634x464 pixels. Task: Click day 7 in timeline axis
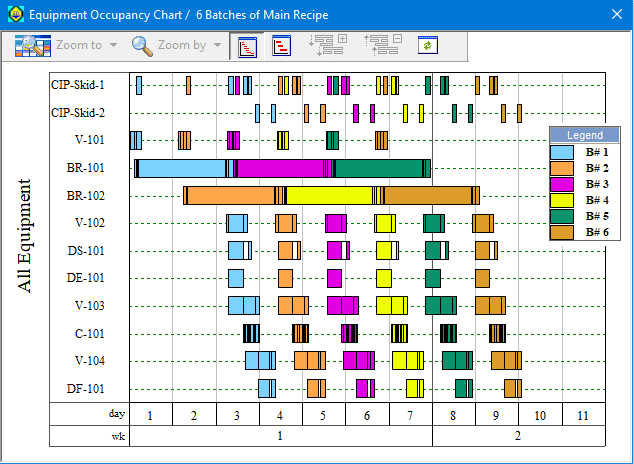[410, 415]
